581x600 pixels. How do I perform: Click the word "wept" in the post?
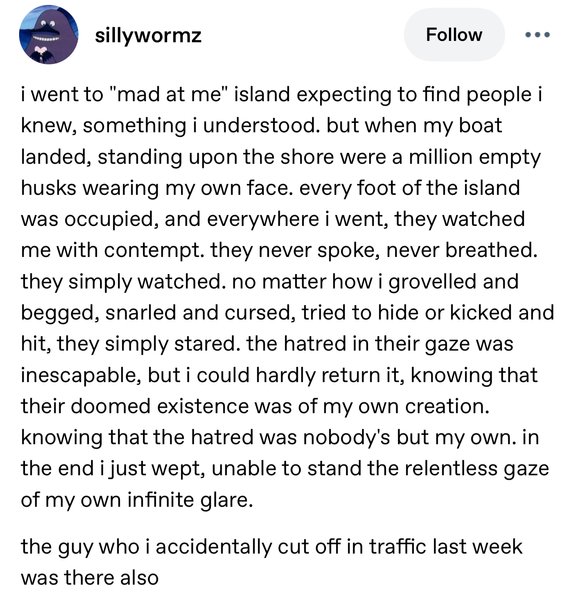click(x=178, y=469)
